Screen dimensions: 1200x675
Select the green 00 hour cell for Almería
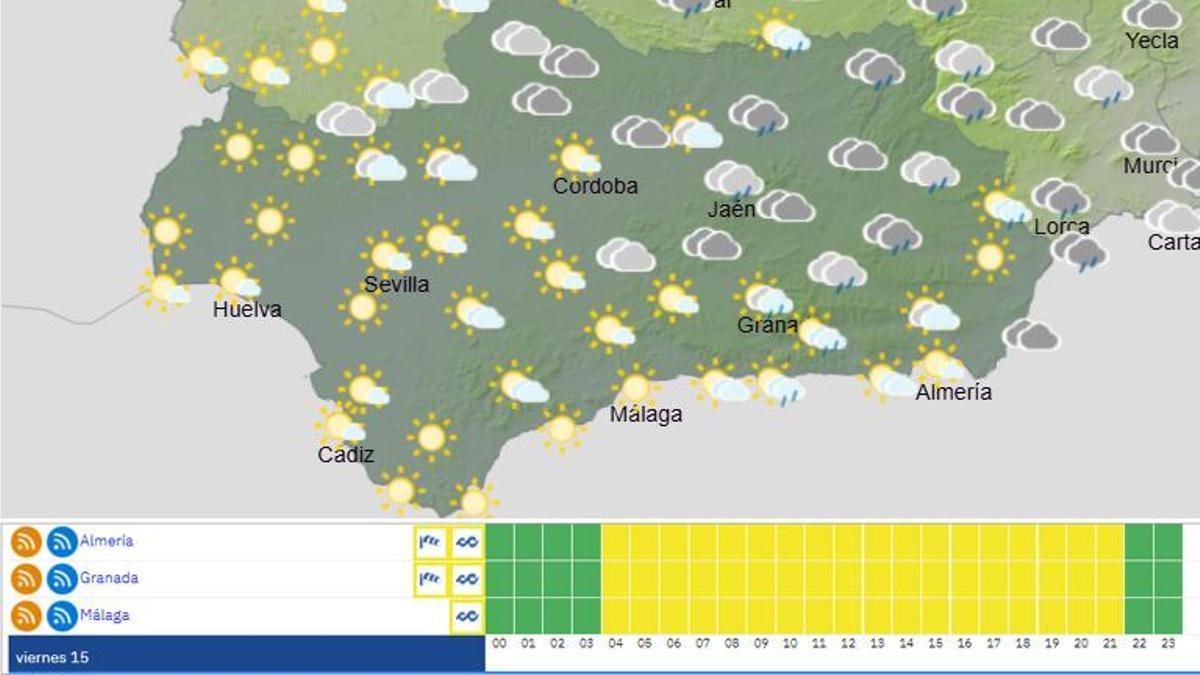[x=500, y=542]
